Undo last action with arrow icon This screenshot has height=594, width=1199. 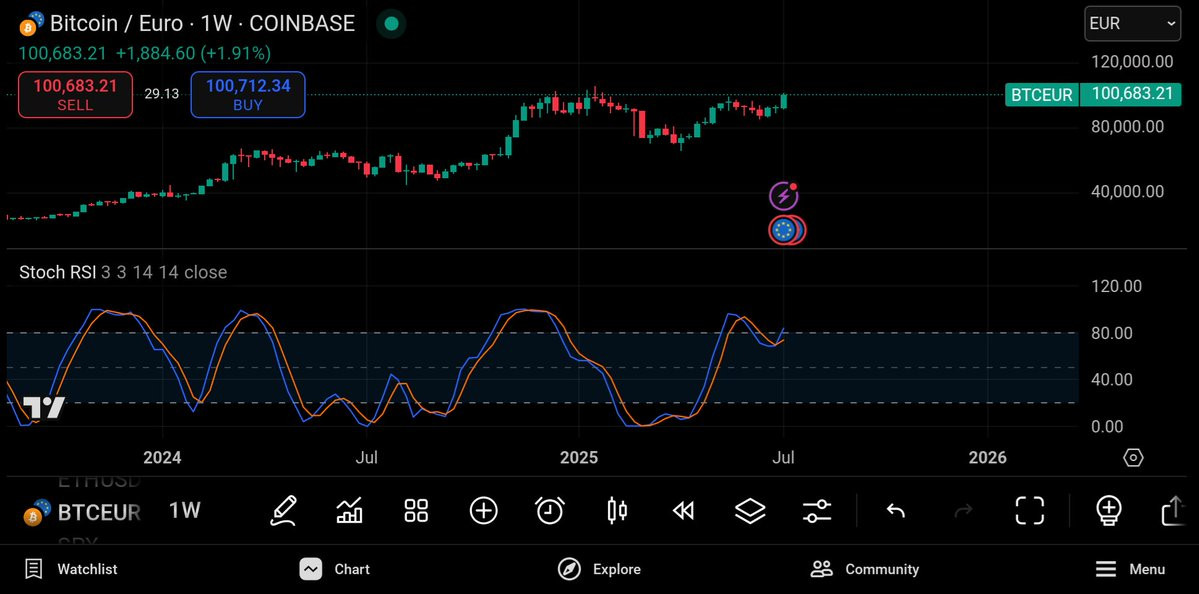[x=895, y=510]
